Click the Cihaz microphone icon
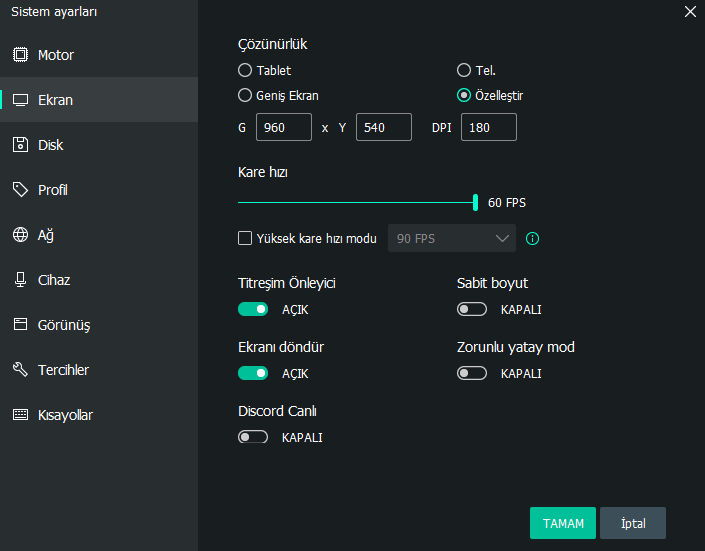 20,280
